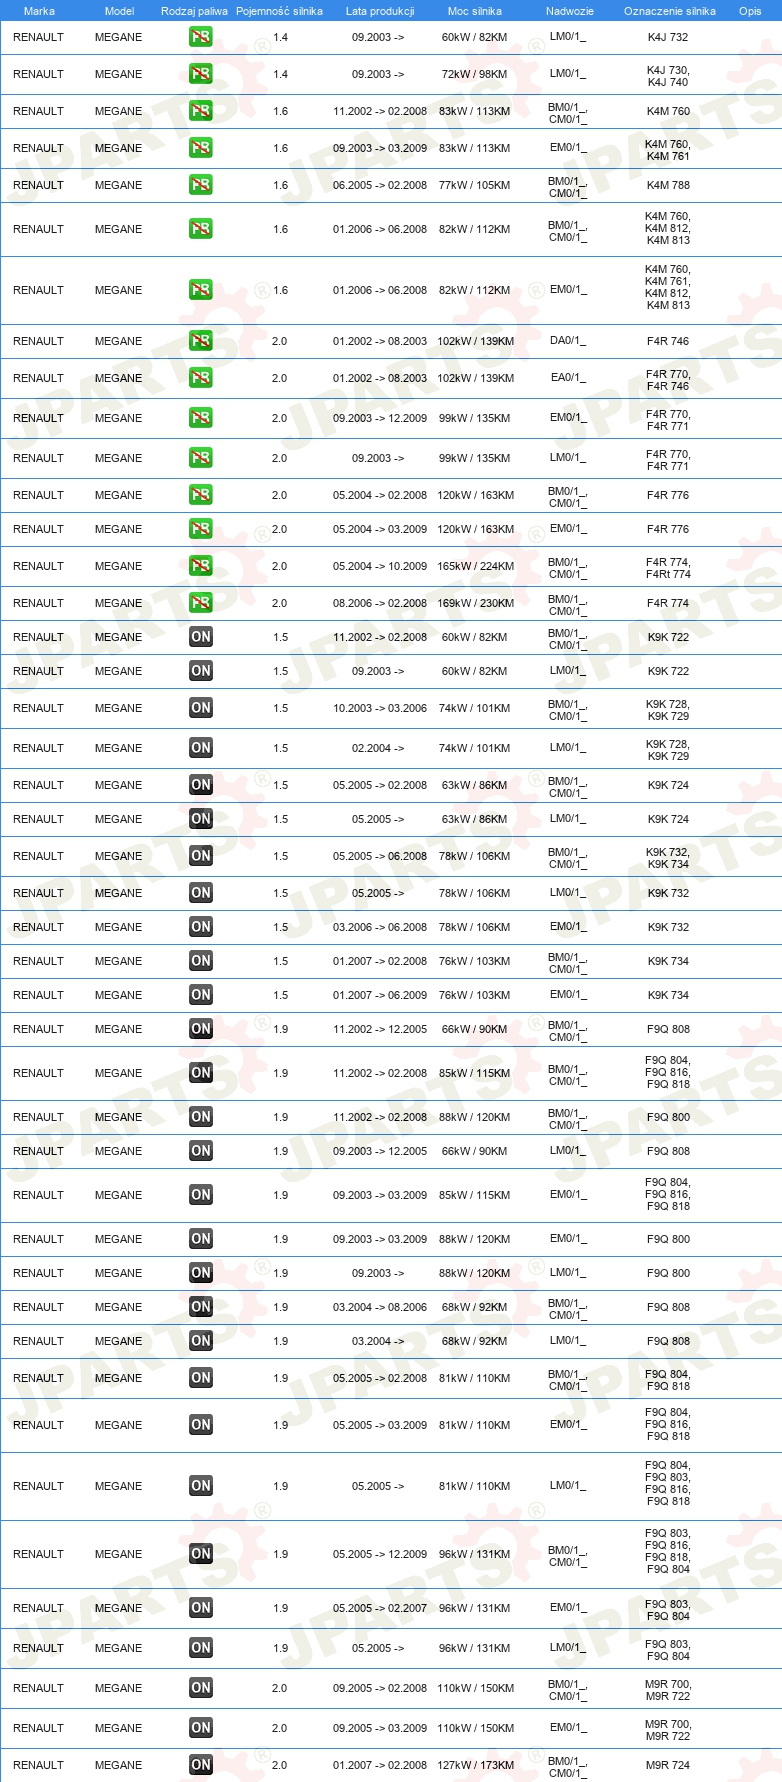The image size is (782, 1782).
Task: Click the Rodzaj paliwa column header
Action: tap(194, 11)
